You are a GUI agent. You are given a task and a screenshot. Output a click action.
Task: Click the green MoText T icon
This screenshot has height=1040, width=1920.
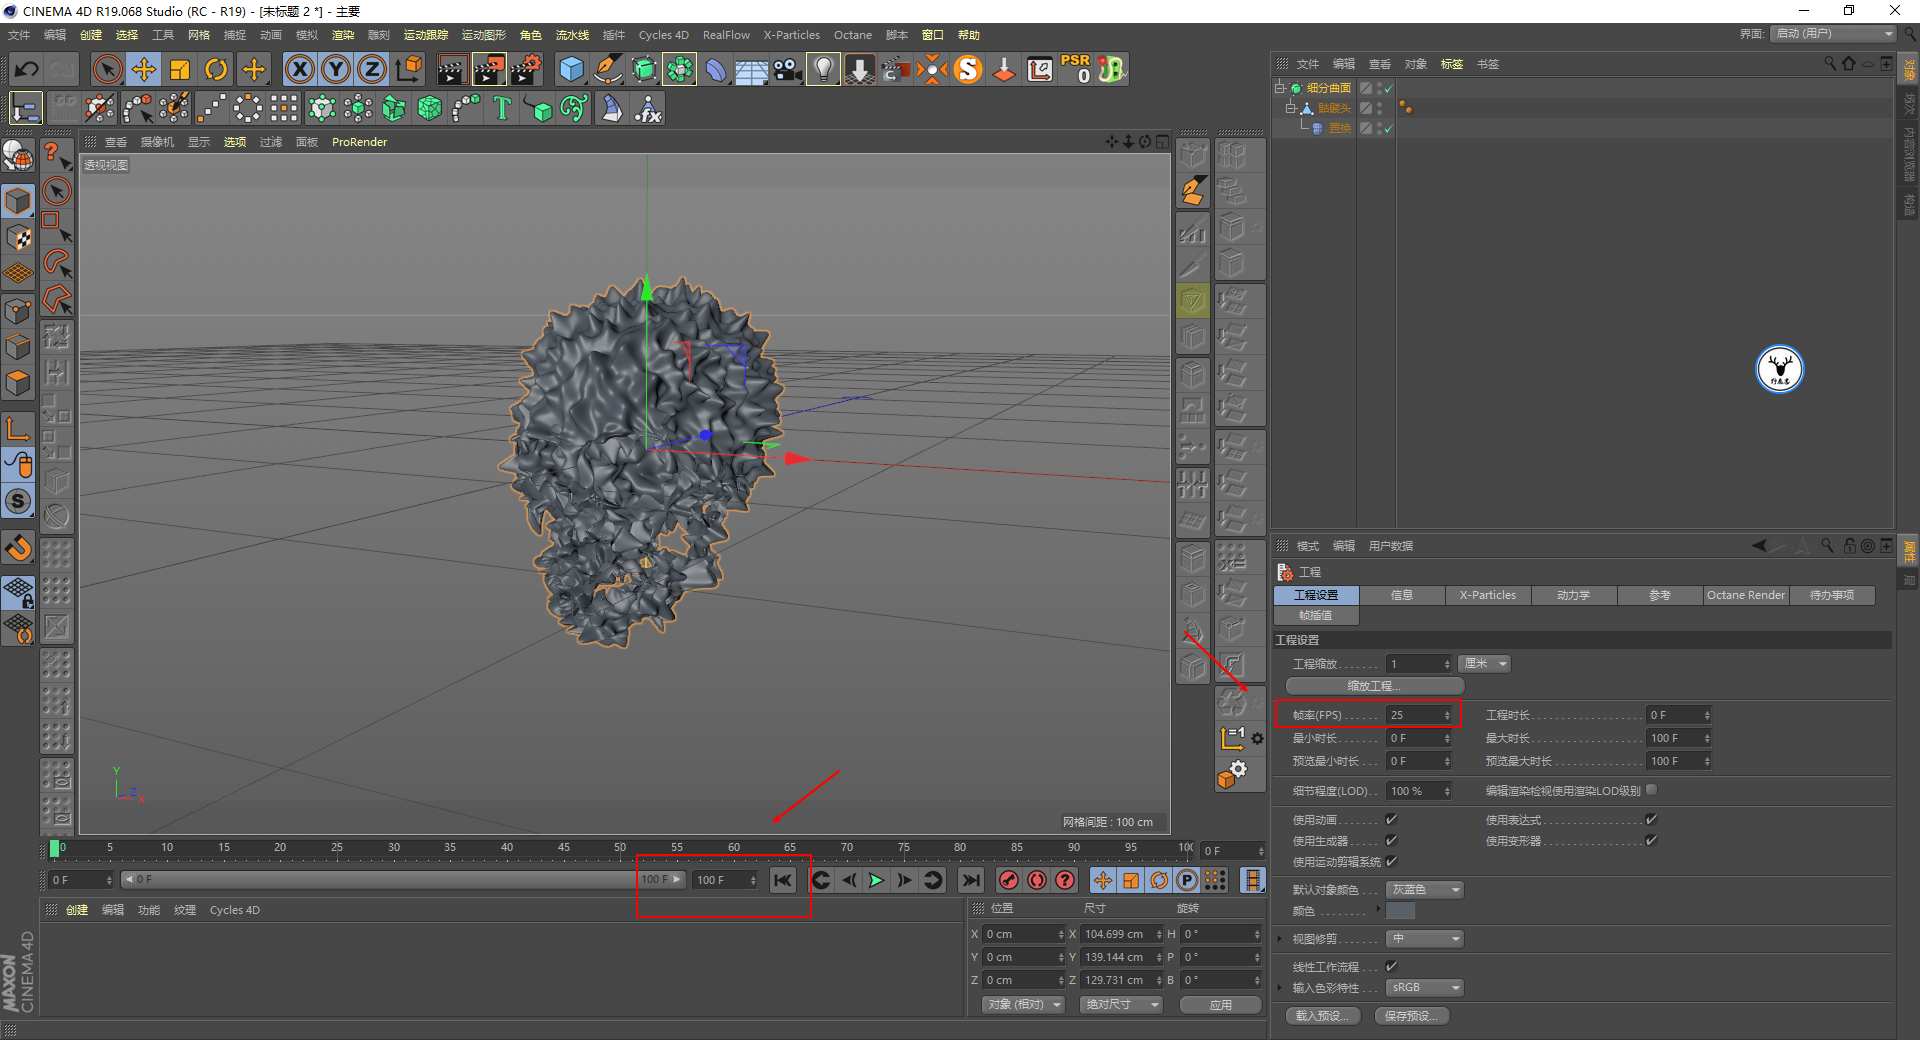pyautogui.click(x=502, y=108)
